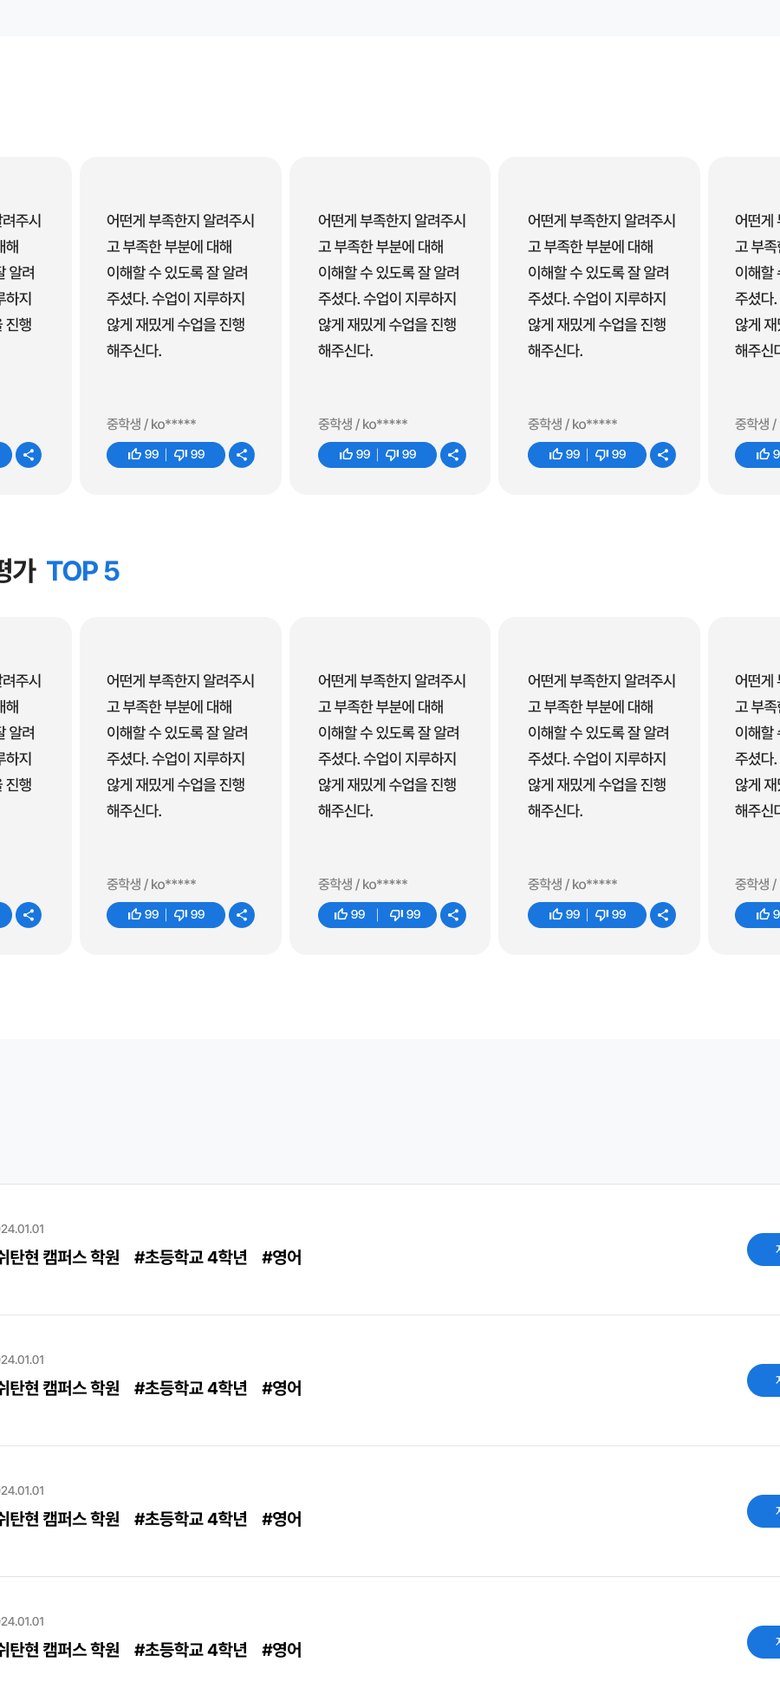Click #초등학교 4학년 tag in the second list row

(191, 1388)
